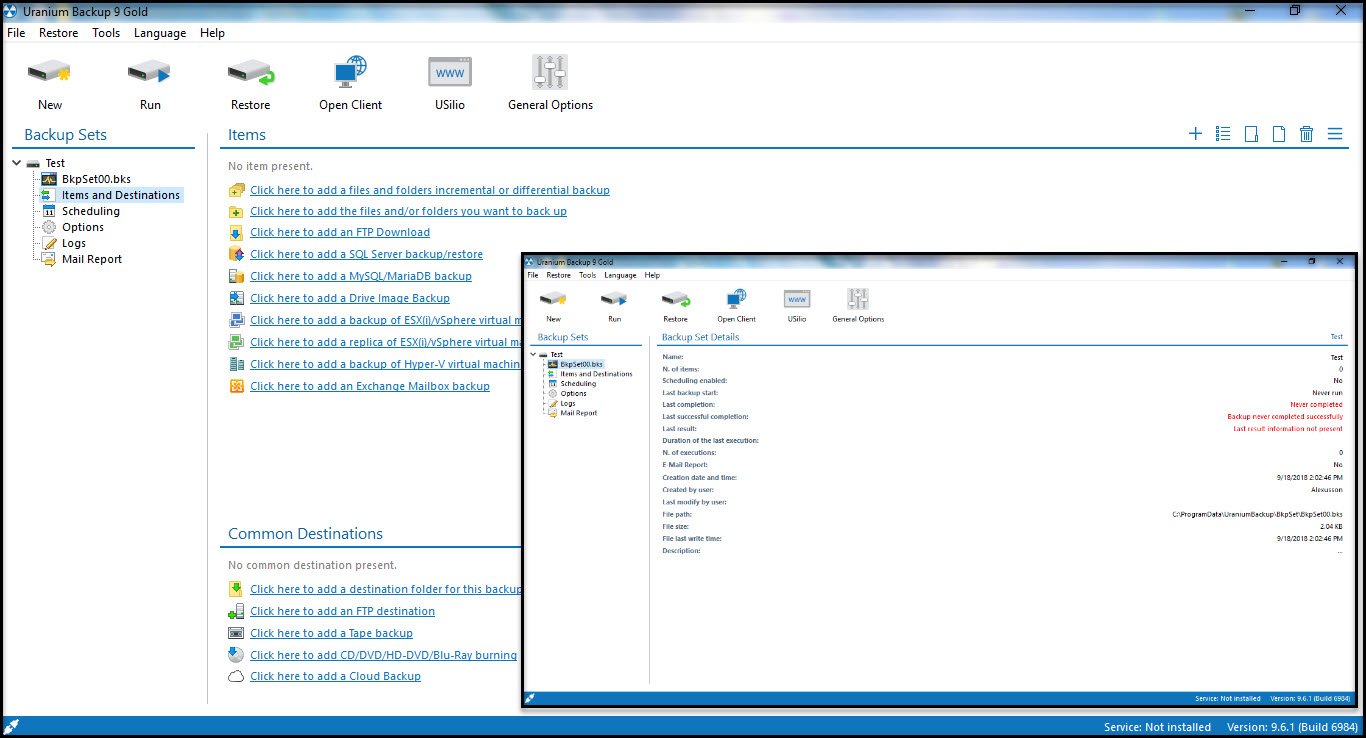Open the File menu in main window

tap(16, 33)
